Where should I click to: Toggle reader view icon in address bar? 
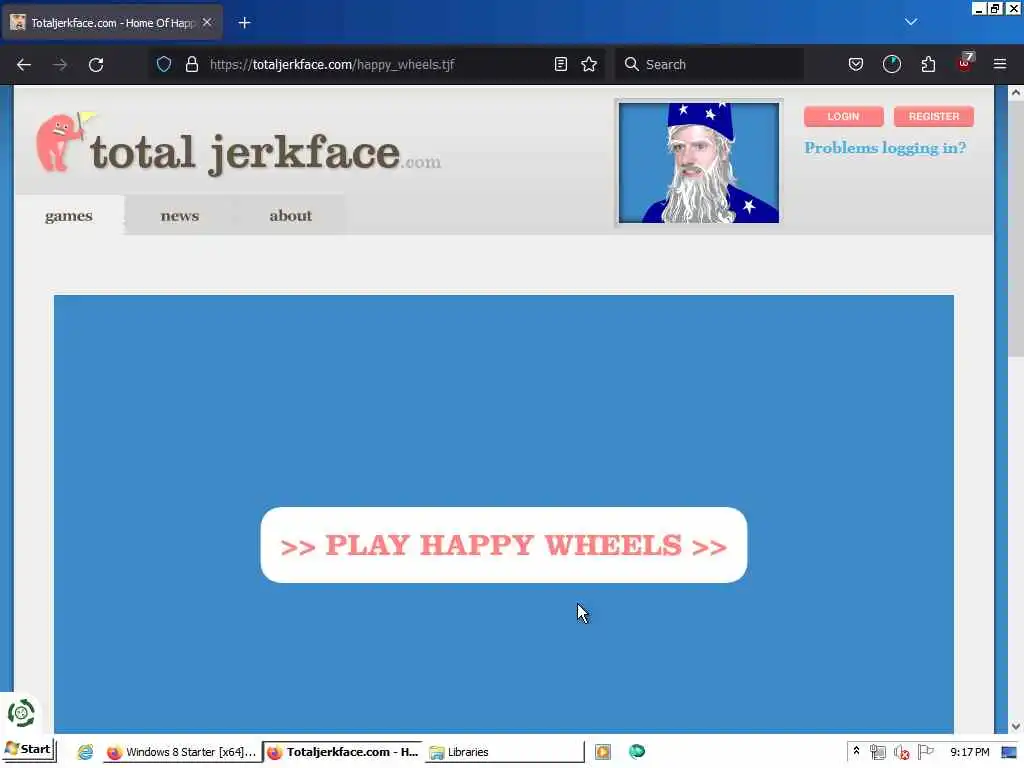[560, 64]
